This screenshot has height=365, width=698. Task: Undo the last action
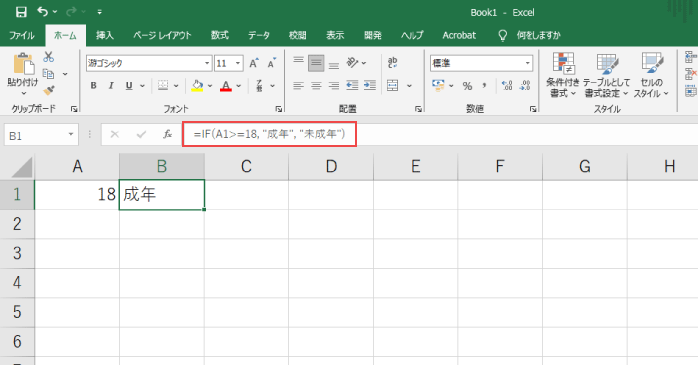pyautogui.click(x=43, y=12)
